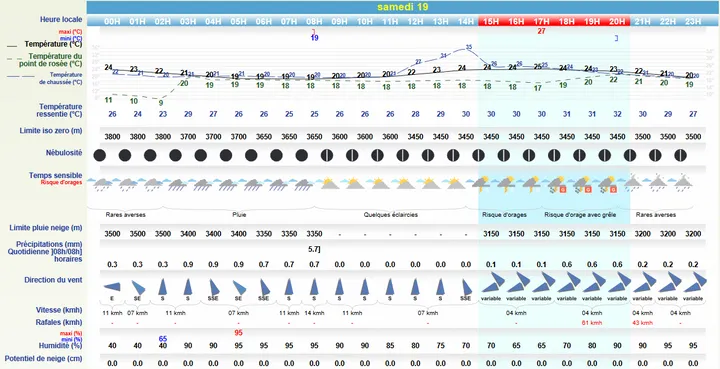Click the 12H hour column header

(416, 21)
